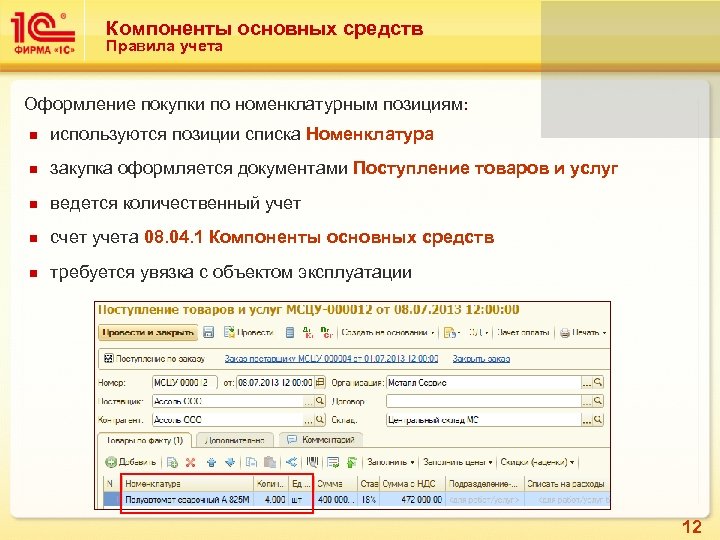720x540 pixels.
Task: Click the Закрыть заказ link
Action: click(x=481, y=359)
